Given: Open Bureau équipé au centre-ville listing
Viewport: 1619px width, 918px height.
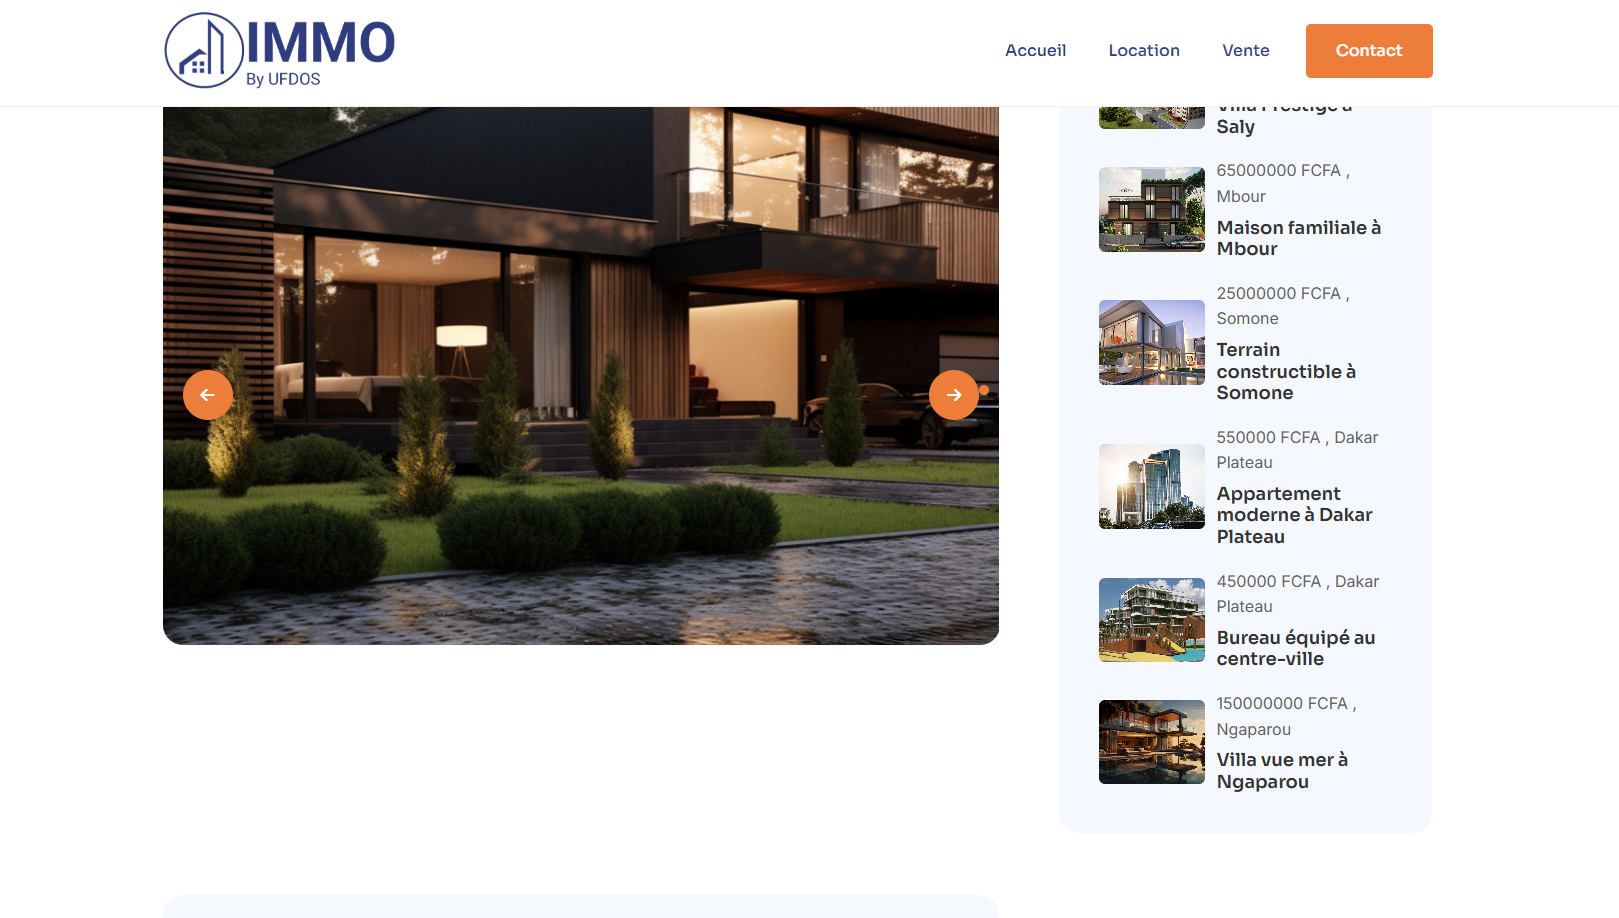Looking at the screenshot, I should click(x=1295, y=648).
